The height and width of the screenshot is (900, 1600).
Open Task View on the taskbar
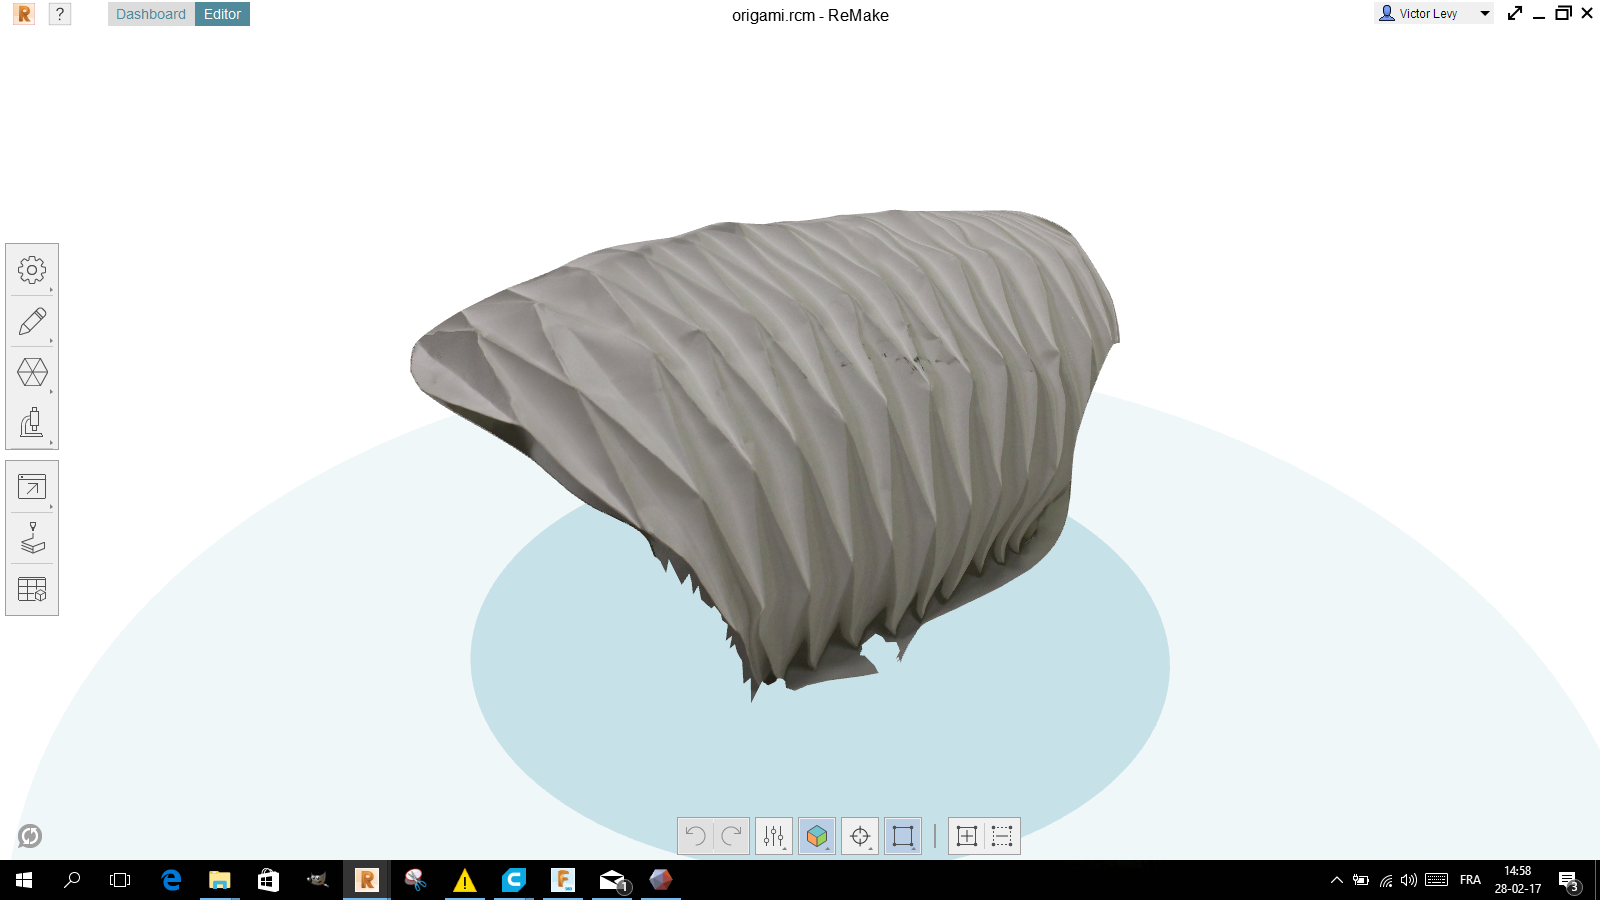120,880
